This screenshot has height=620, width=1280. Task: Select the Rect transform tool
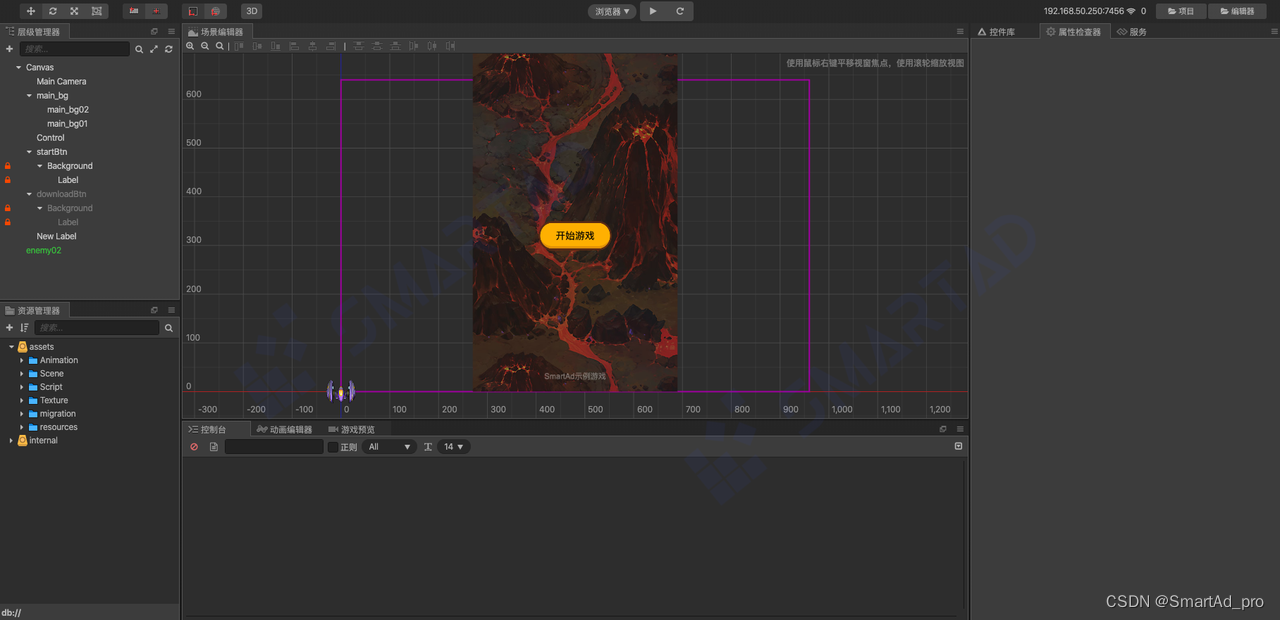(x=97, y=11)
